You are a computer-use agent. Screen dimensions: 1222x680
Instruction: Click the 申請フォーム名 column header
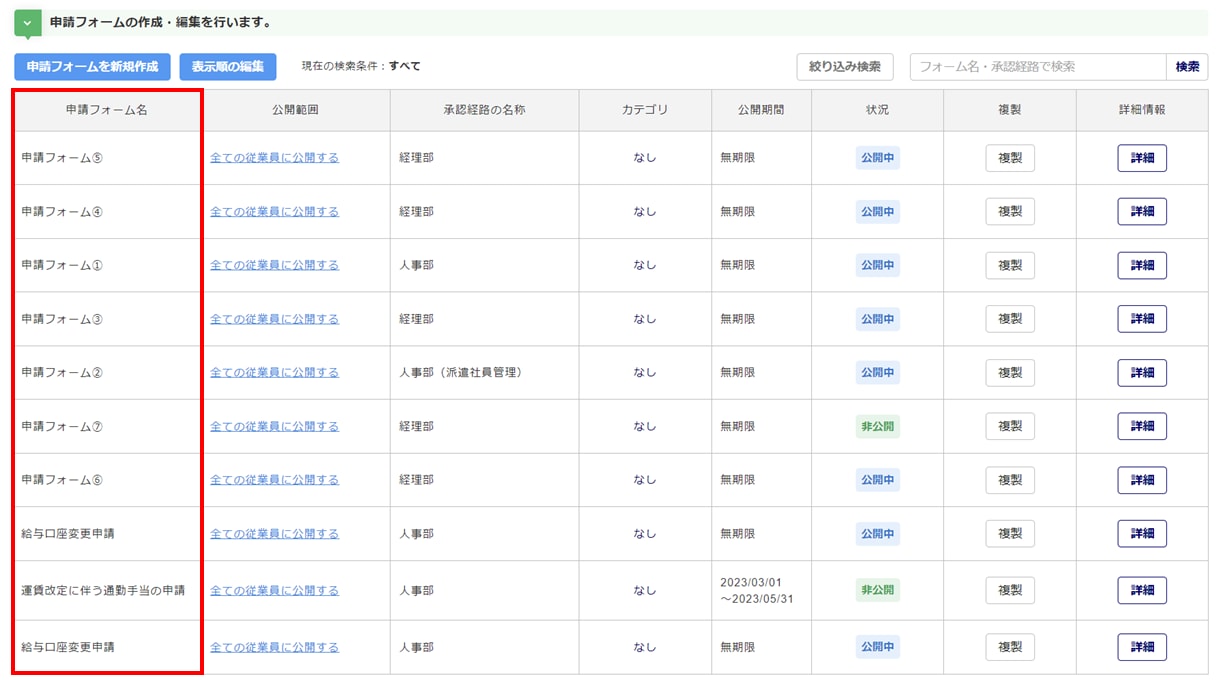click(x=107, y=110)
